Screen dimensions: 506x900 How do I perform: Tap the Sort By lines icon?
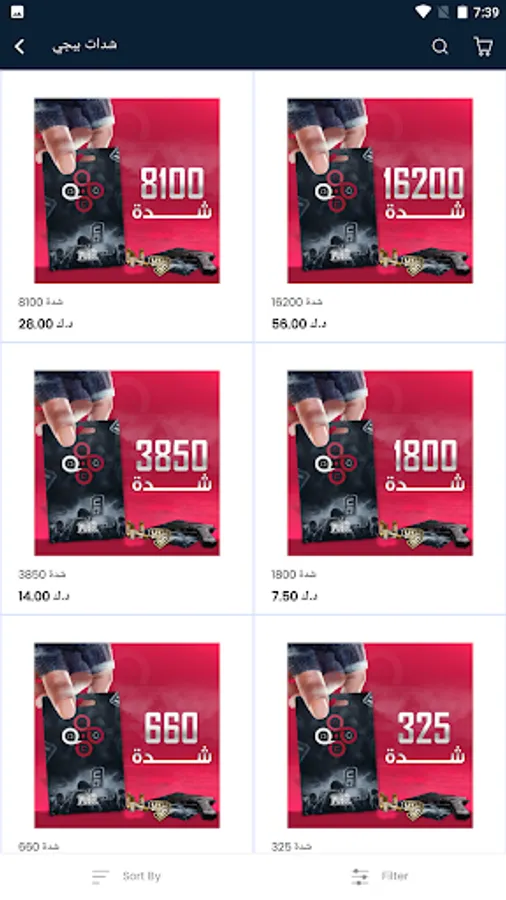pos(100,876)
